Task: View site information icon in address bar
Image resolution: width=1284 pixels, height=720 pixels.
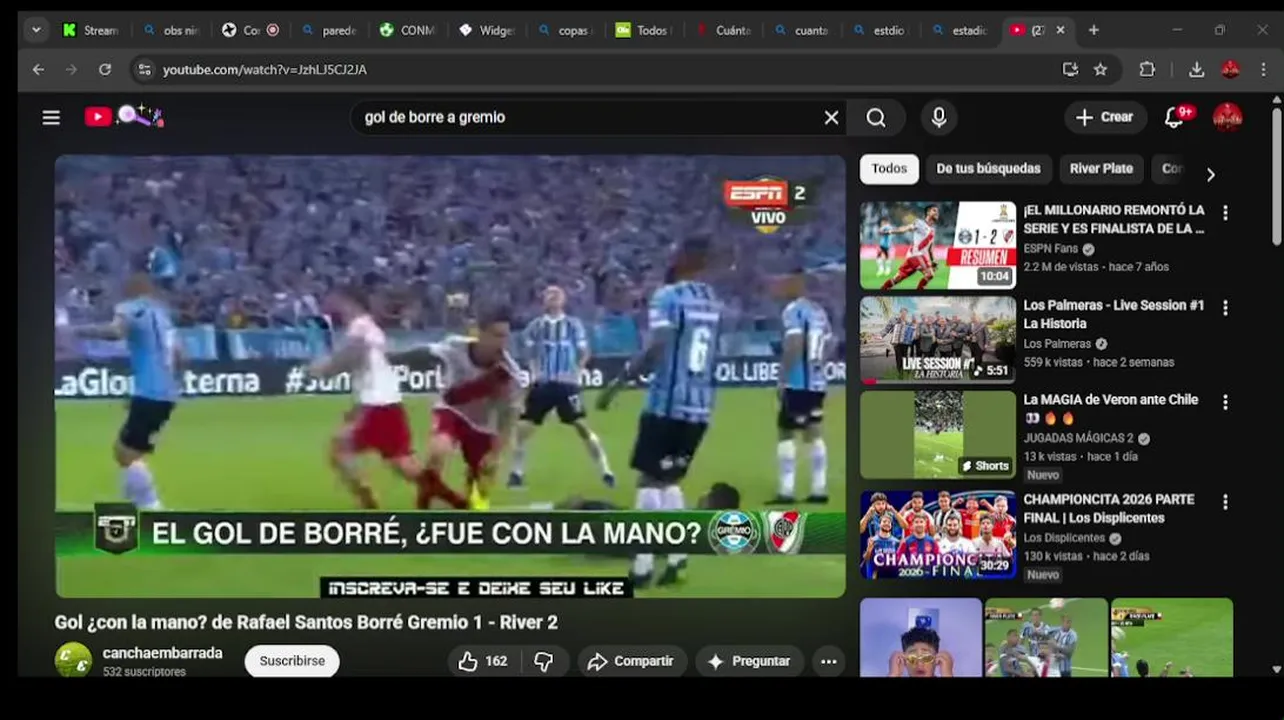Action: point(145,69)
